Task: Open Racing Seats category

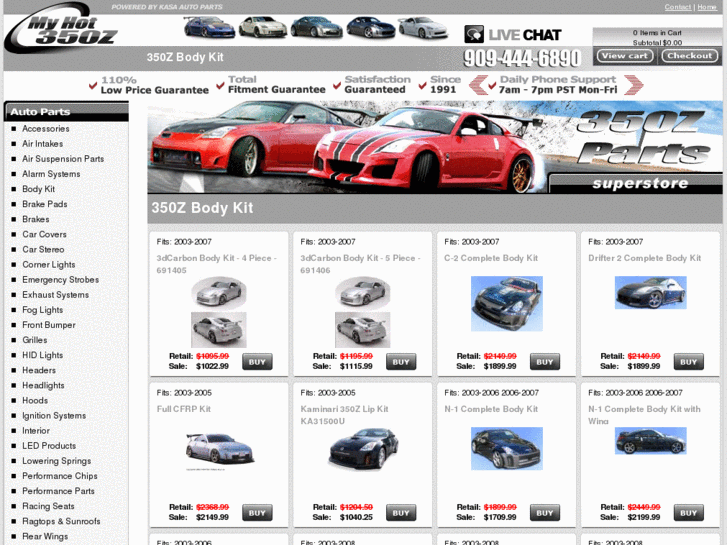Action: pyautogui.click(x=48, y=506)
